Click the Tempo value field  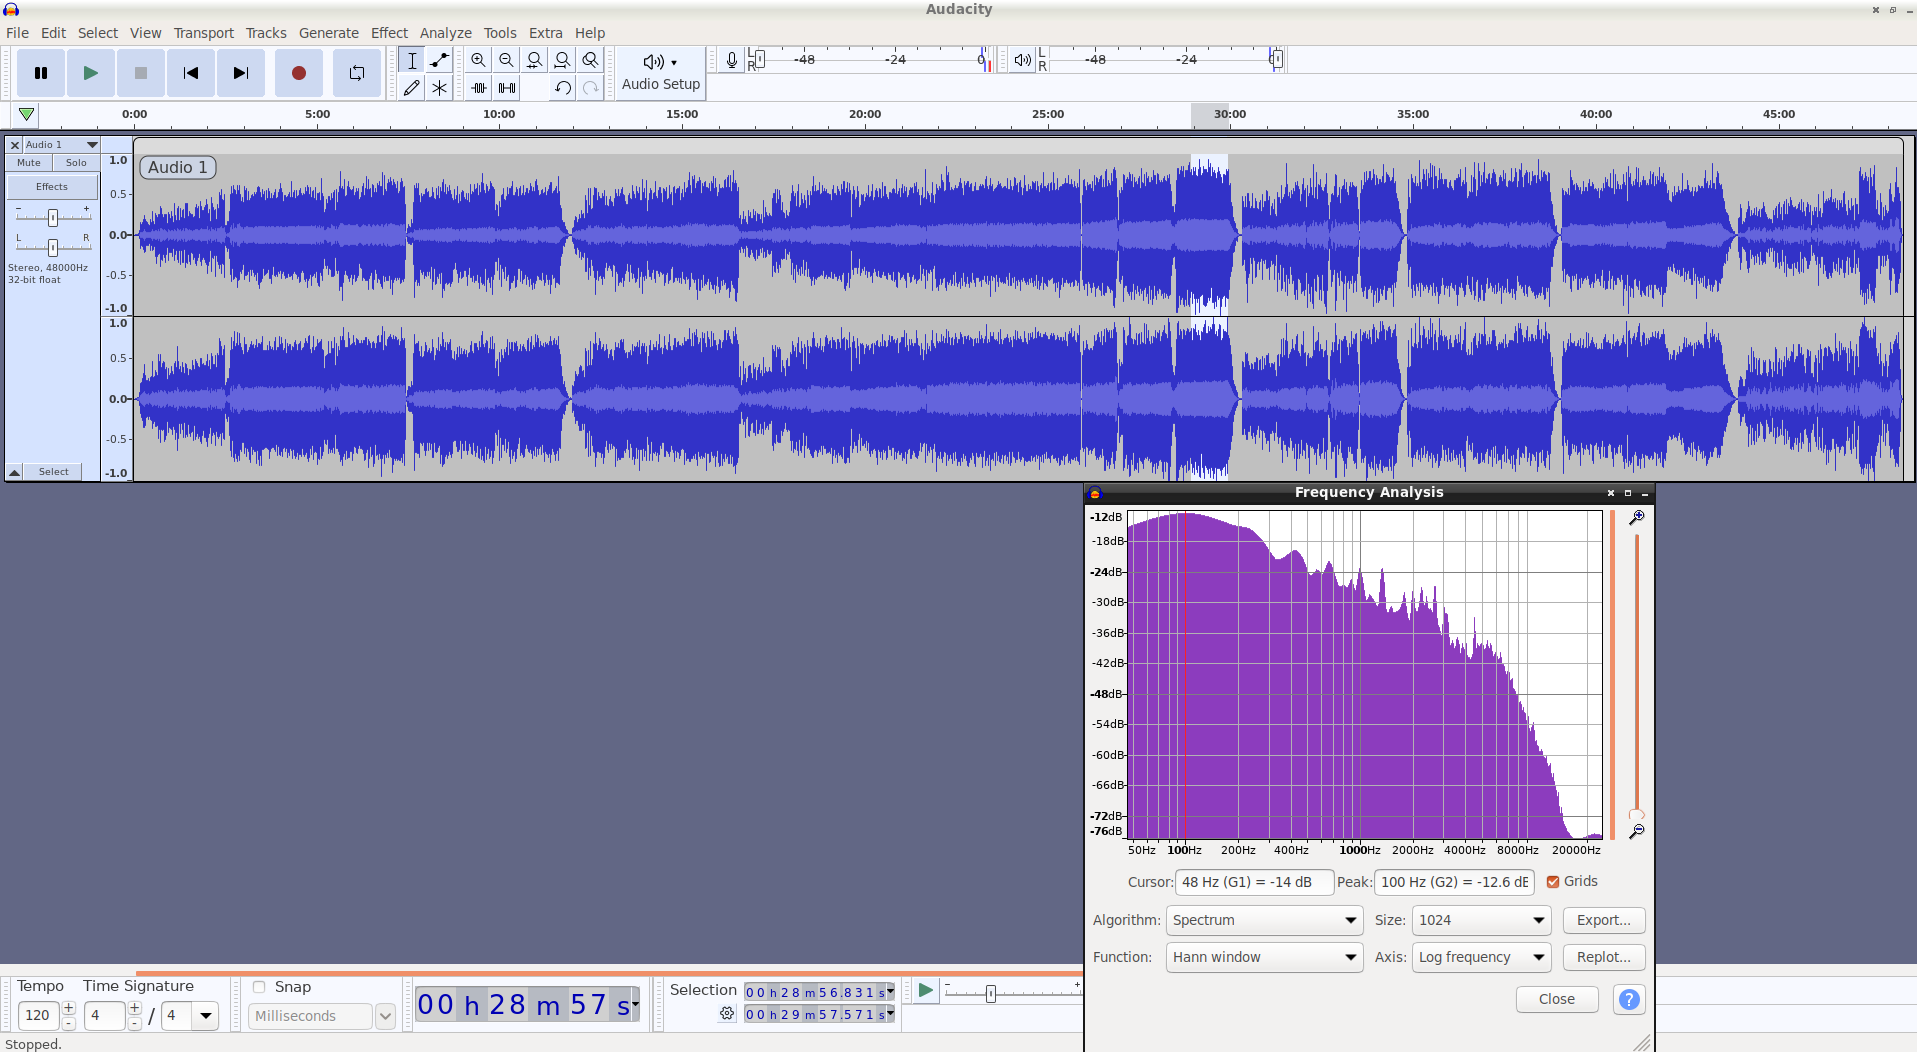[38, 1015]
